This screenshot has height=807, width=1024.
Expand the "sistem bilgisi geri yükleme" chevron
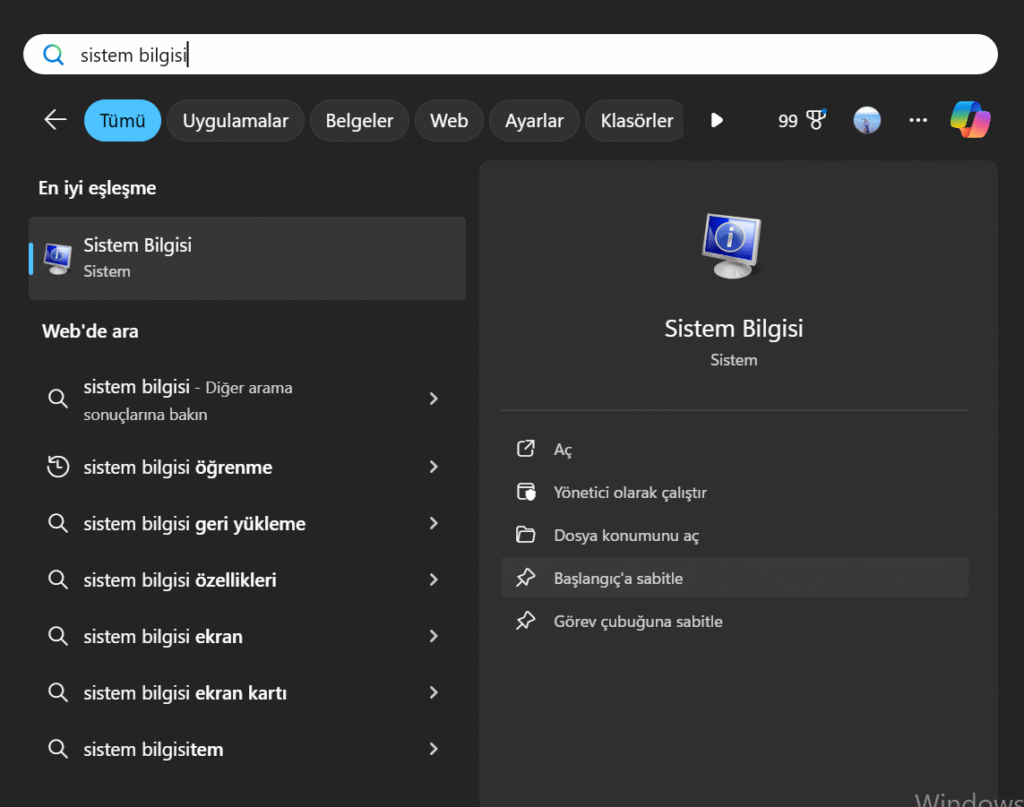433,524
